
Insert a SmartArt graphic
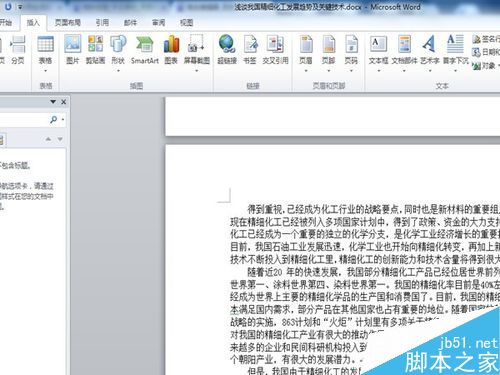point(145,50)
